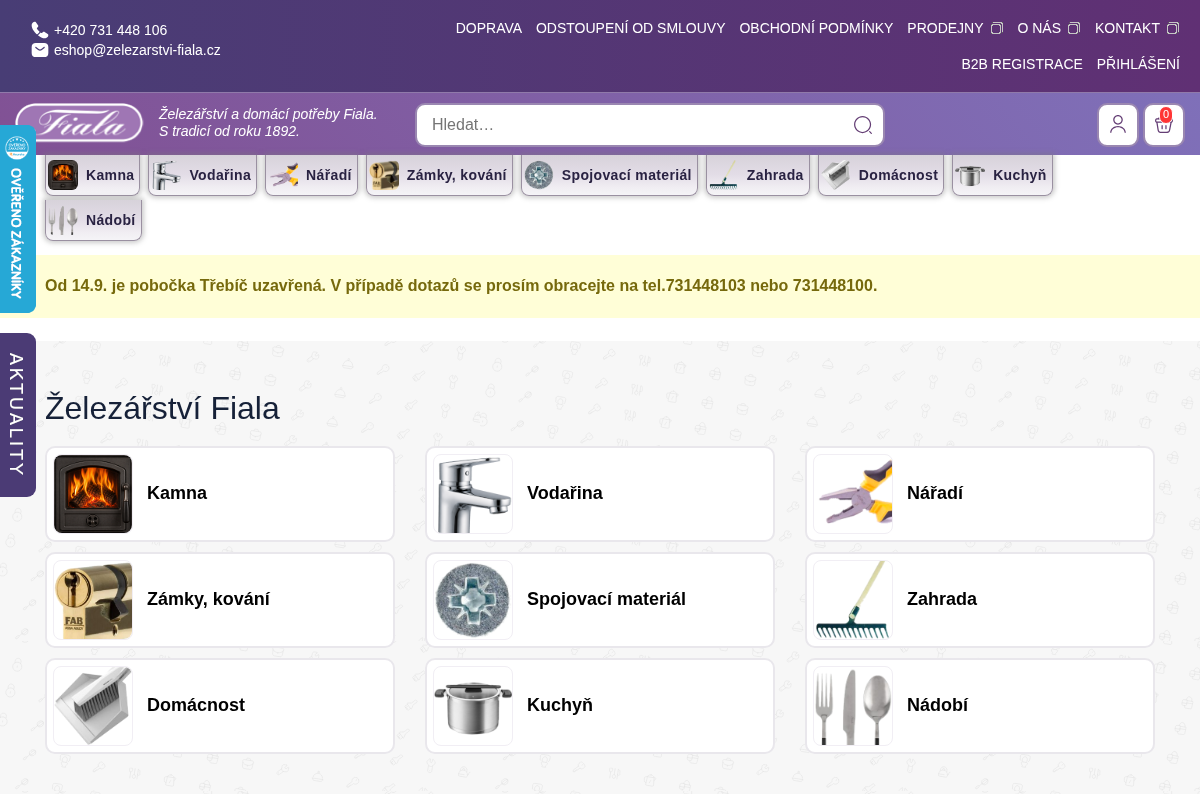Open Obchodní podmínky link

(816, 28)
